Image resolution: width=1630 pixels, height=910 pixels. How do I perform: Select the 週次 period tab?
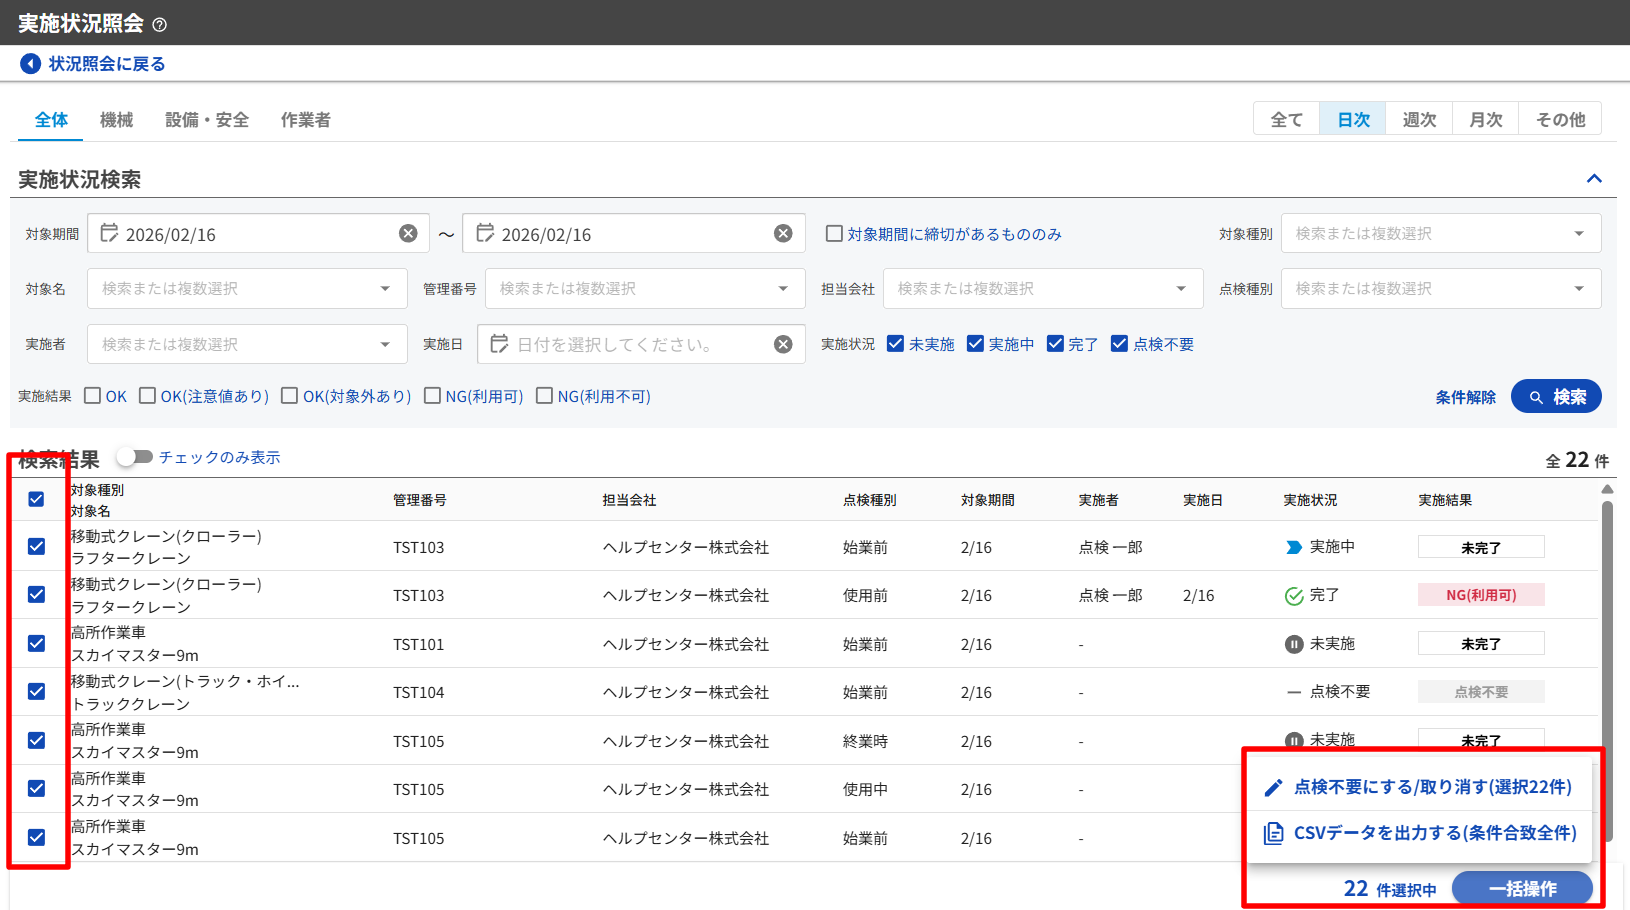tap(1419, 119)
